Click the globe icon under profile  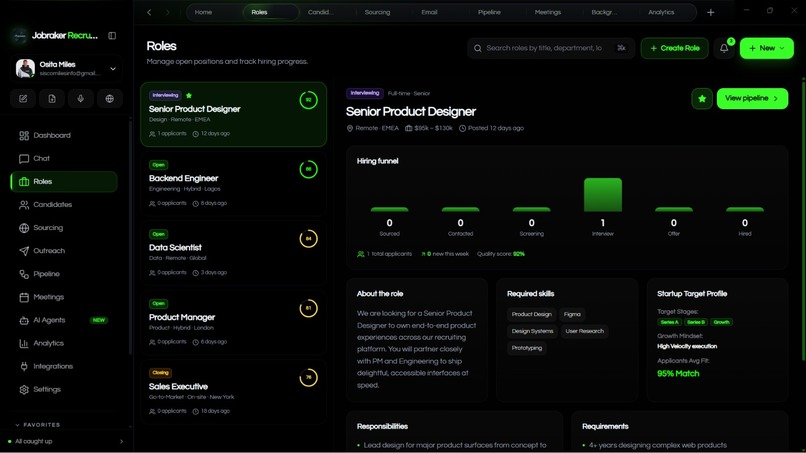(109, 99)
